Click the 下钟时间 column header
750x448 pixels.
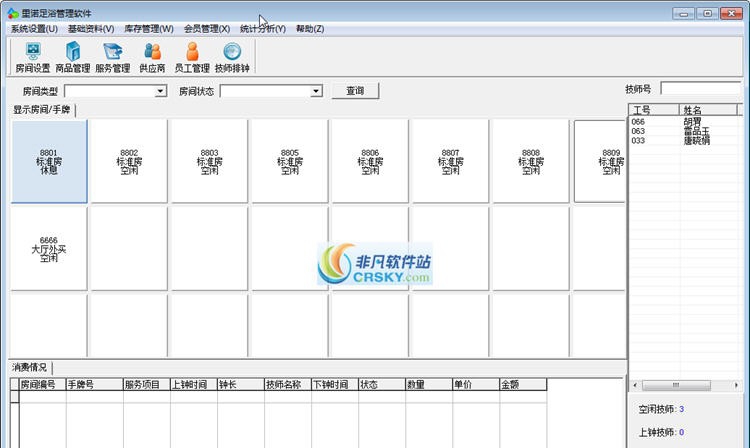[334, 384]
